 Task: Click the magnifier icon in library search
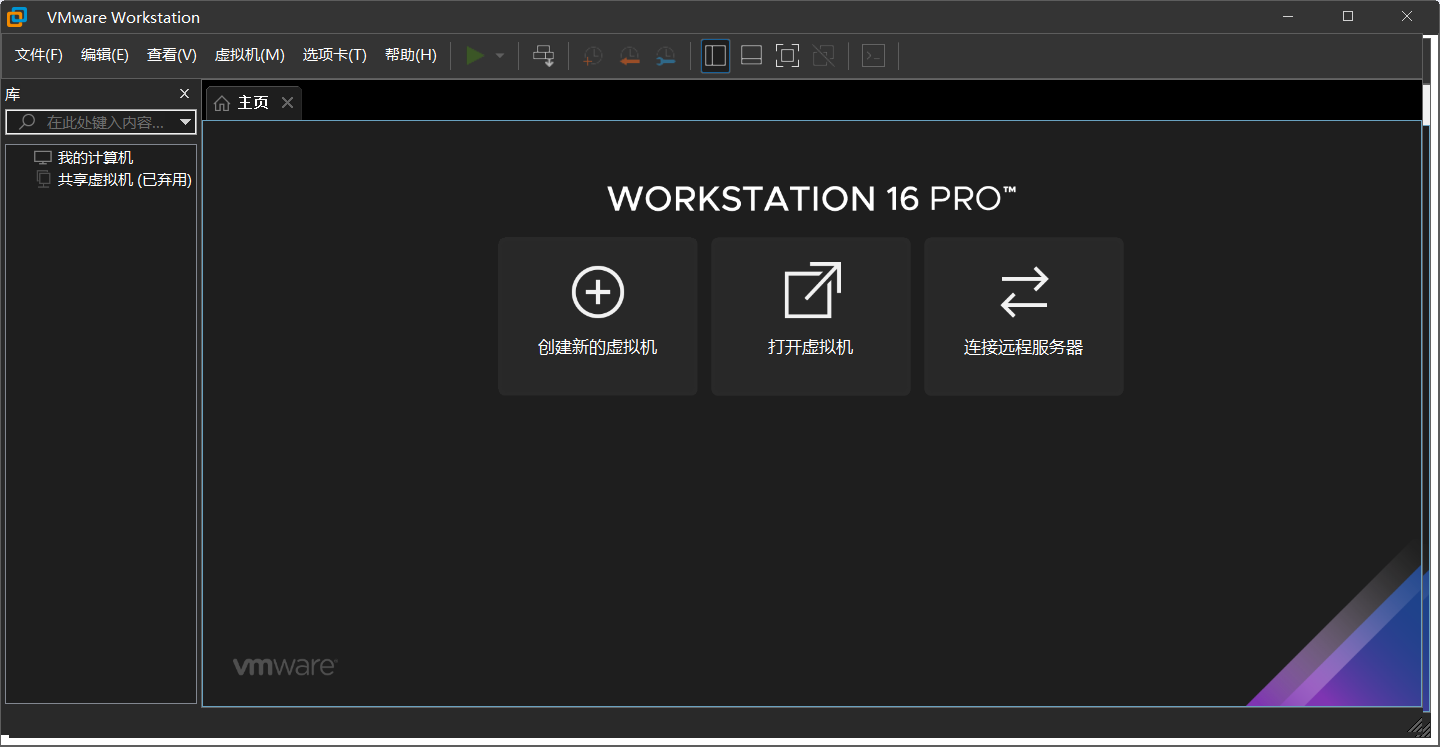[x=27, y=122]
